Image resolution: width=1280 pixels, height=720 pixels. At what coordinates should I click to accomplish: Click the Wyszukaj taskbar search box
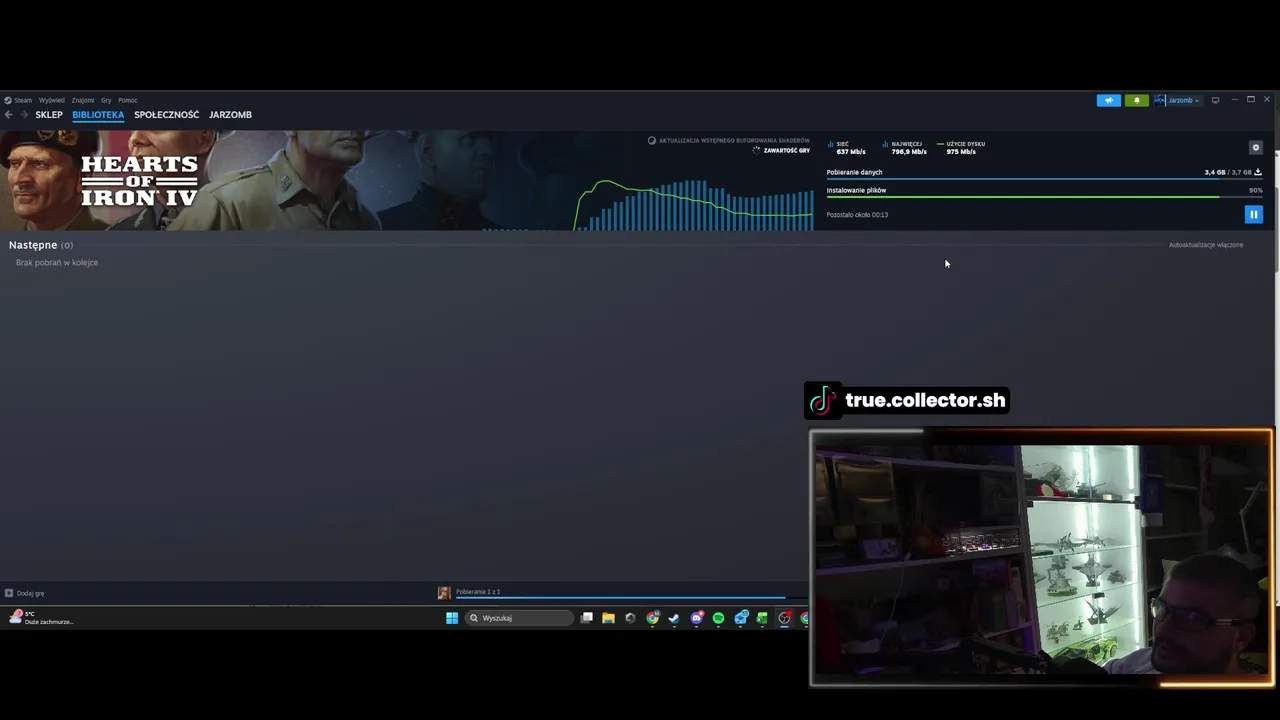pos(520,618)
